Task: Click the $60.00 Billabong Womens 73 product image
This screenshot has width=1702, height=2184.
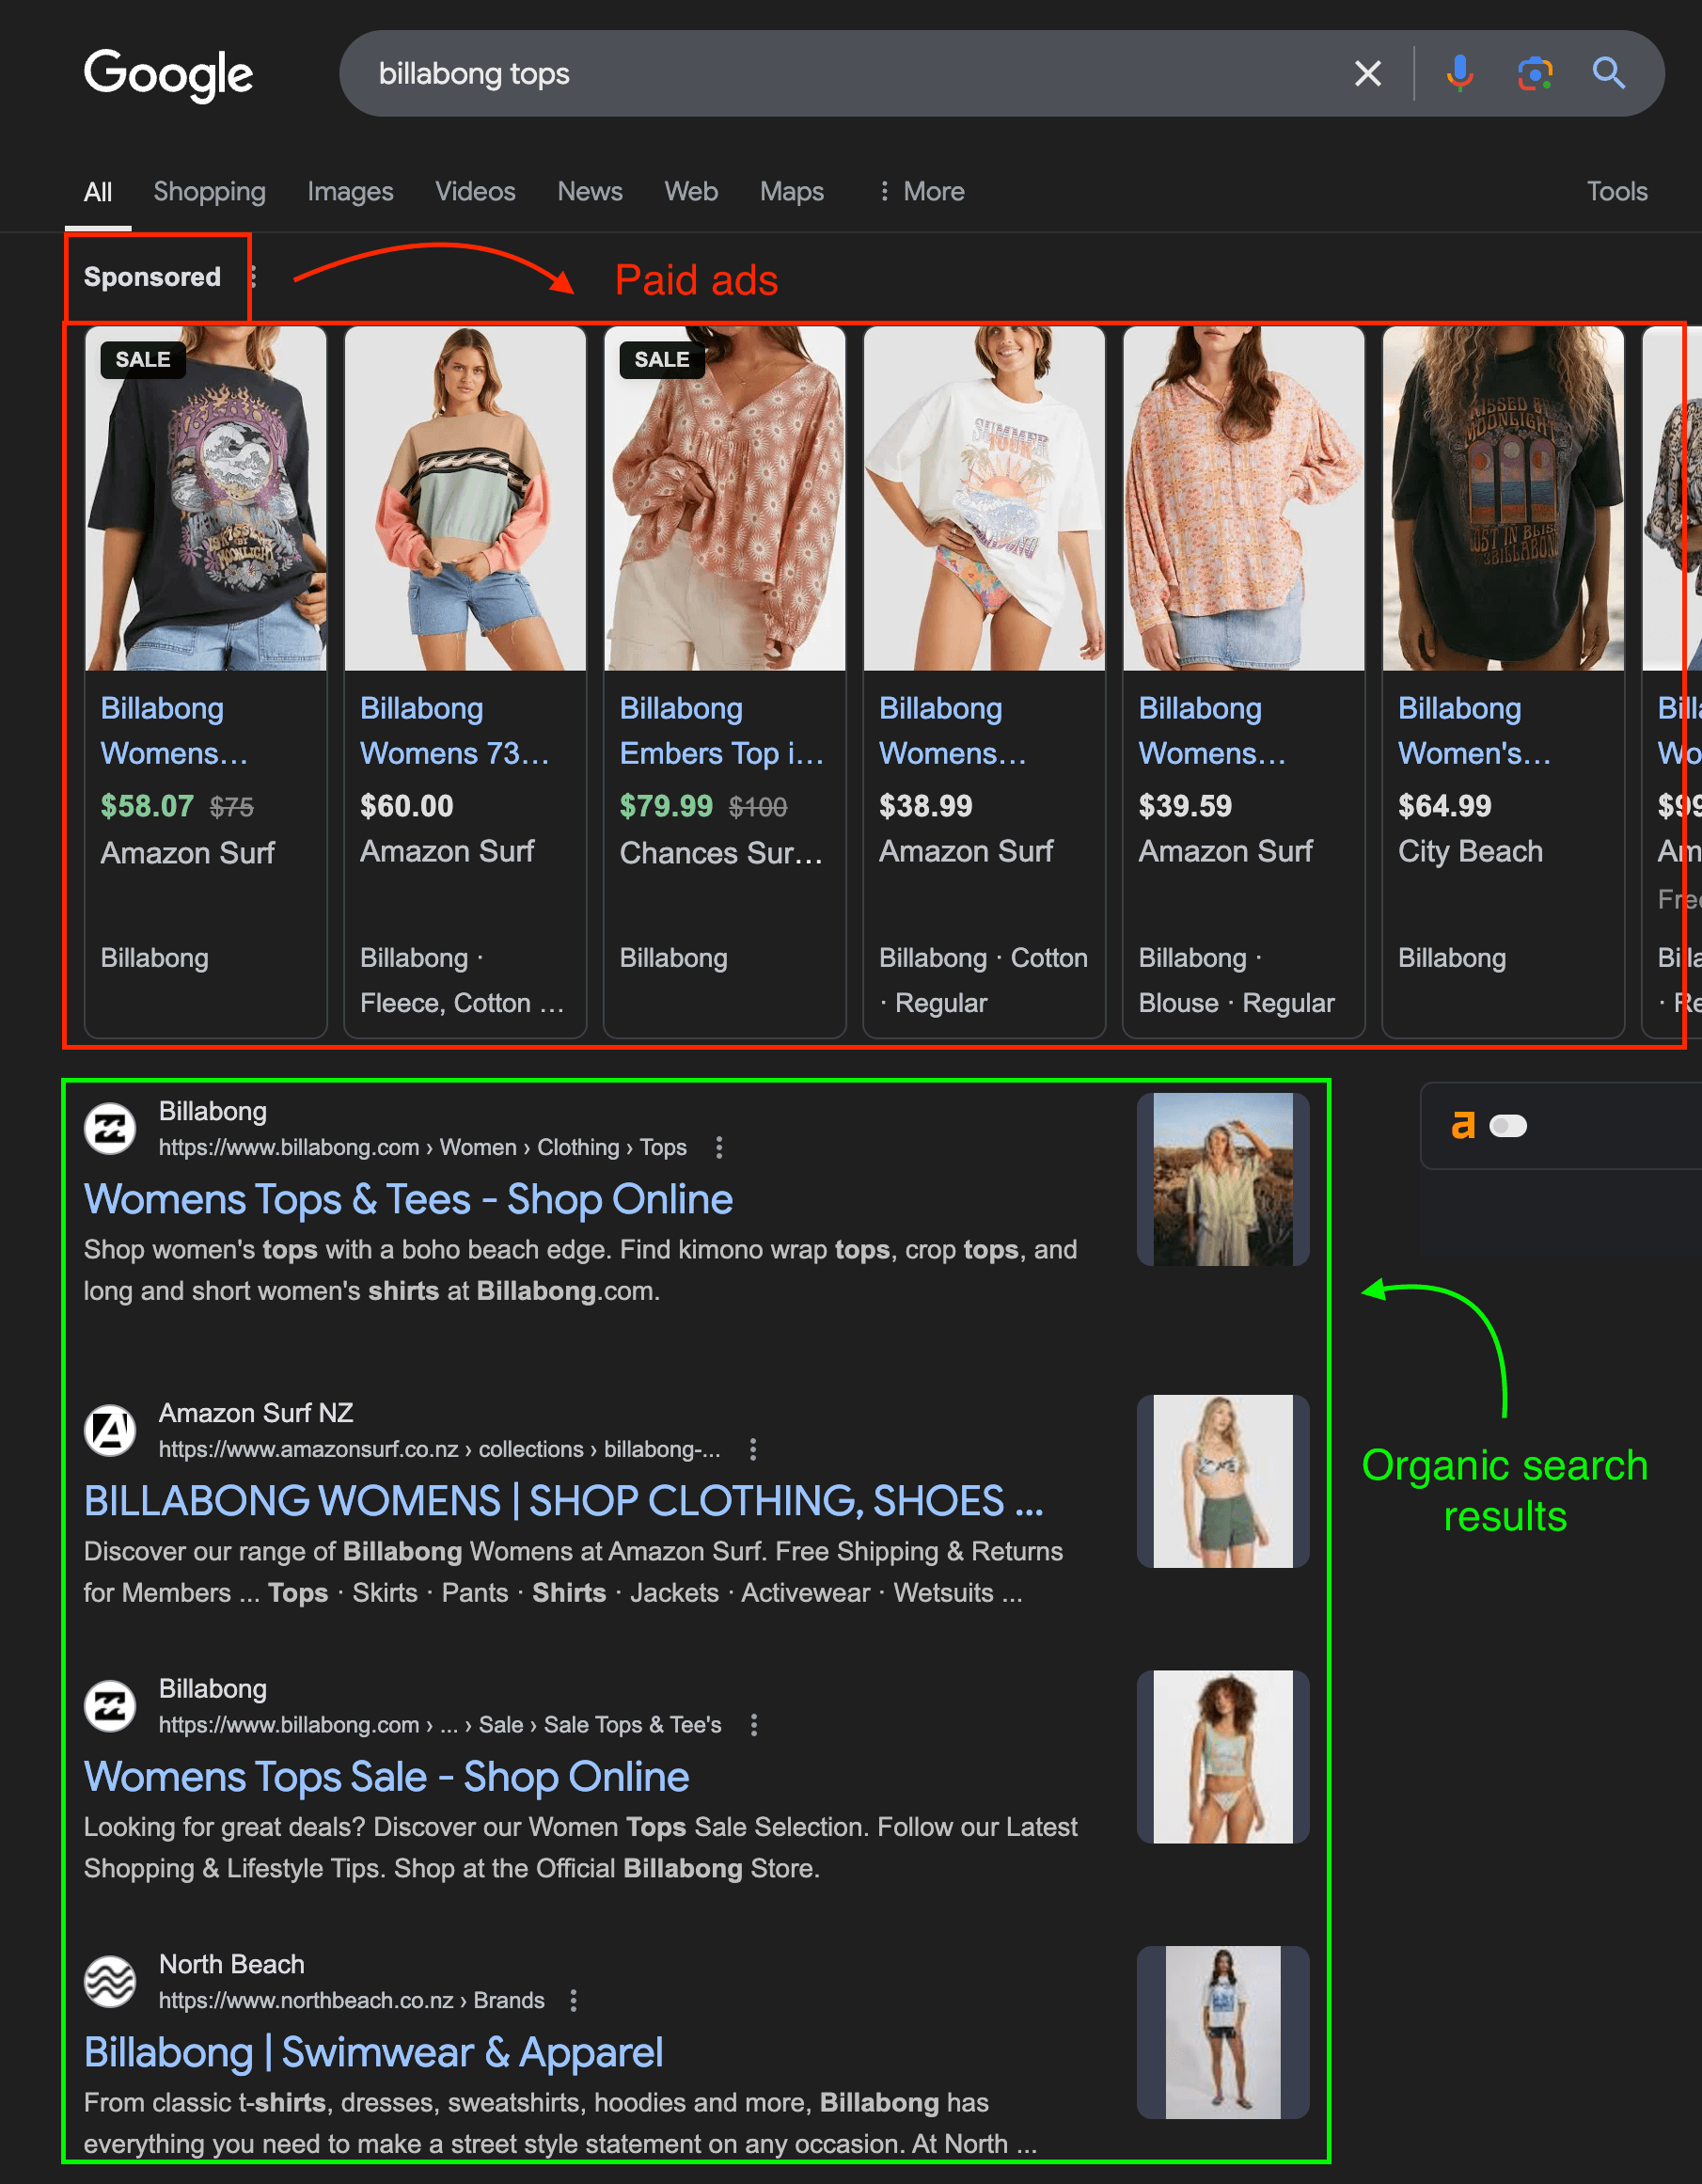Action: point(465,498)
